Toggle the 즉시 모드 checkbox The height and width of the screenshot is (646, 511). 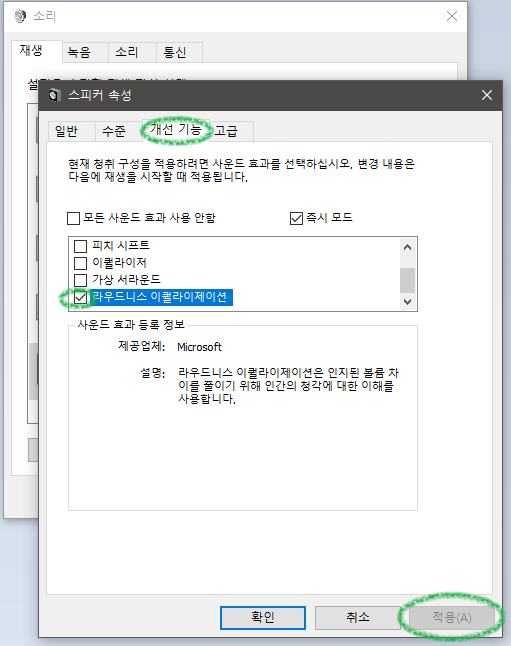(296, 218)
